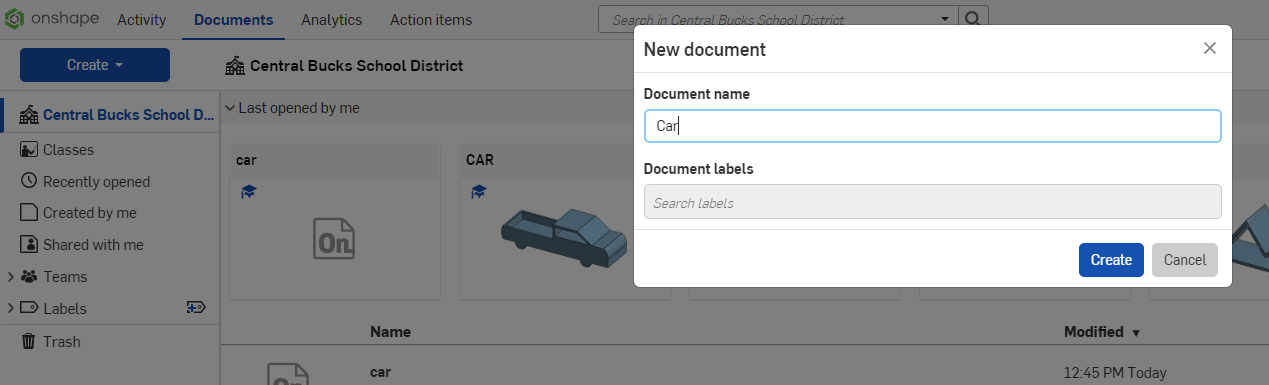Open the CAR document card with truck thumbnail

[564, 221]
